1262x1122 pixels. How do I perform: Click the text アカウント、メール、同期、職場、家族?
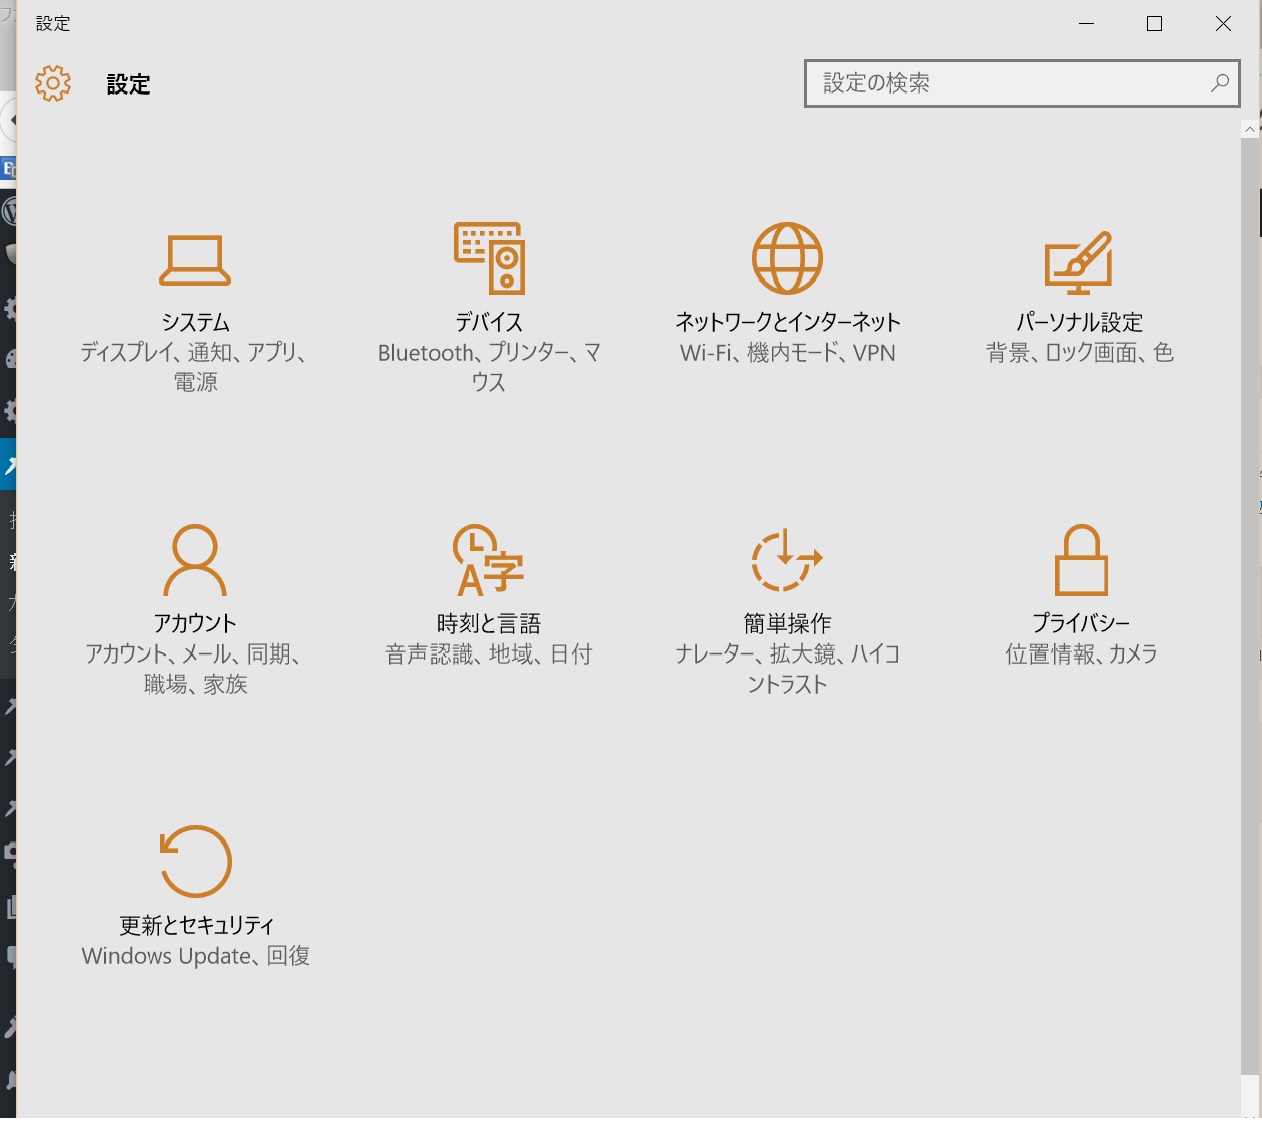pos(195,669)
